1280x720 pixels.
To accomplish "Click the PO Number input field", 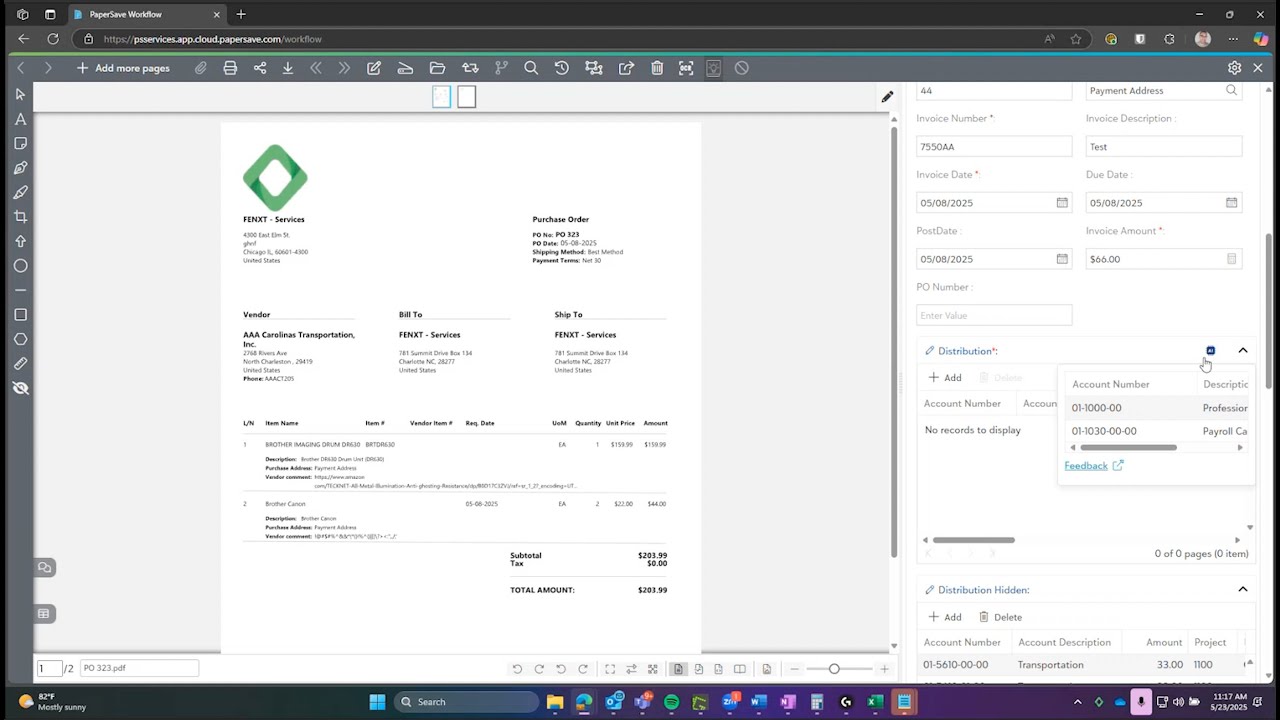I will coord(994,315).
